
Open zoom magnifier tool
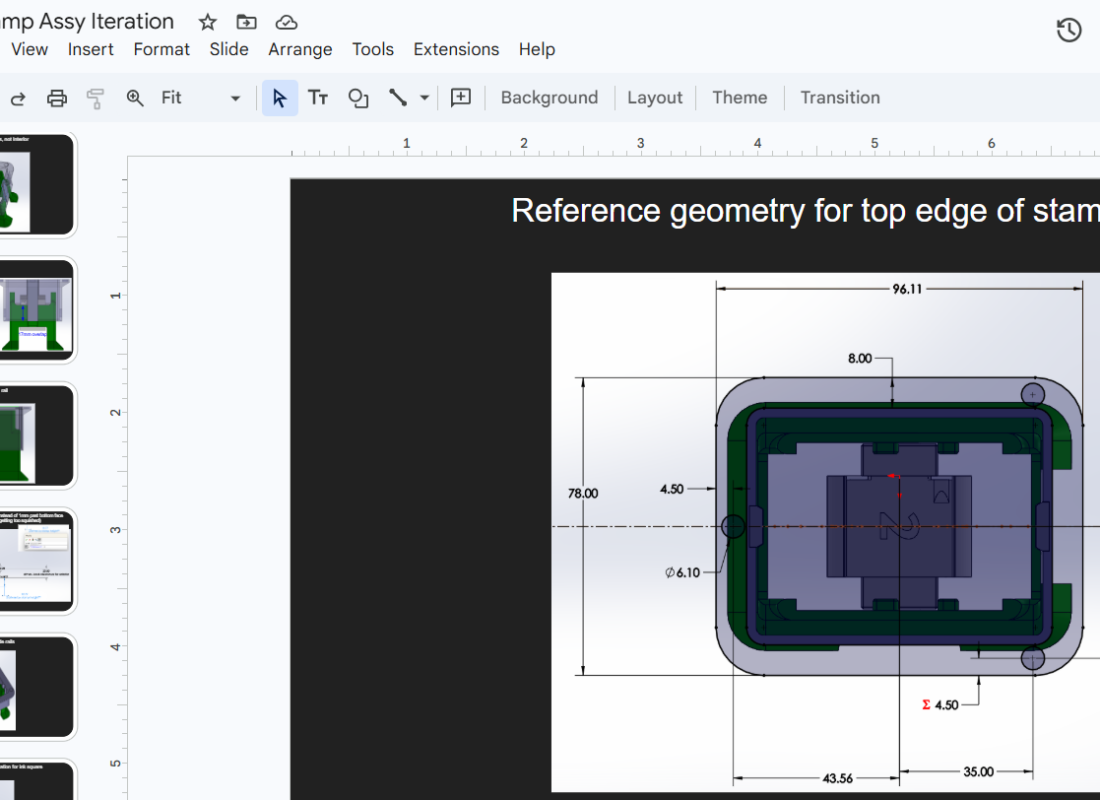tap(135, 98)
